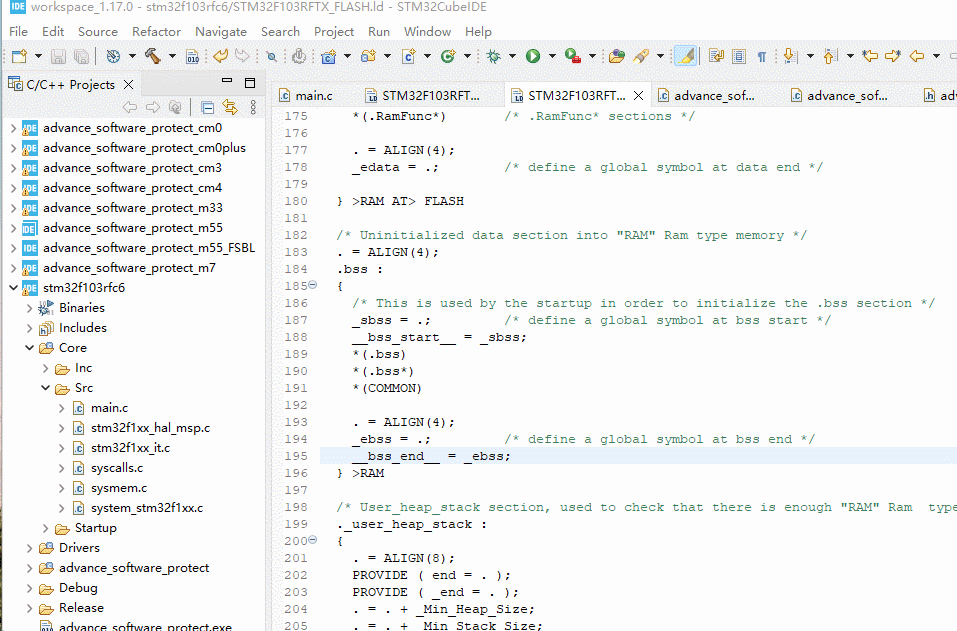
Task: Open the Build hammer dropdown arrow
Action: pyautogui.click(x=172, y=57)
